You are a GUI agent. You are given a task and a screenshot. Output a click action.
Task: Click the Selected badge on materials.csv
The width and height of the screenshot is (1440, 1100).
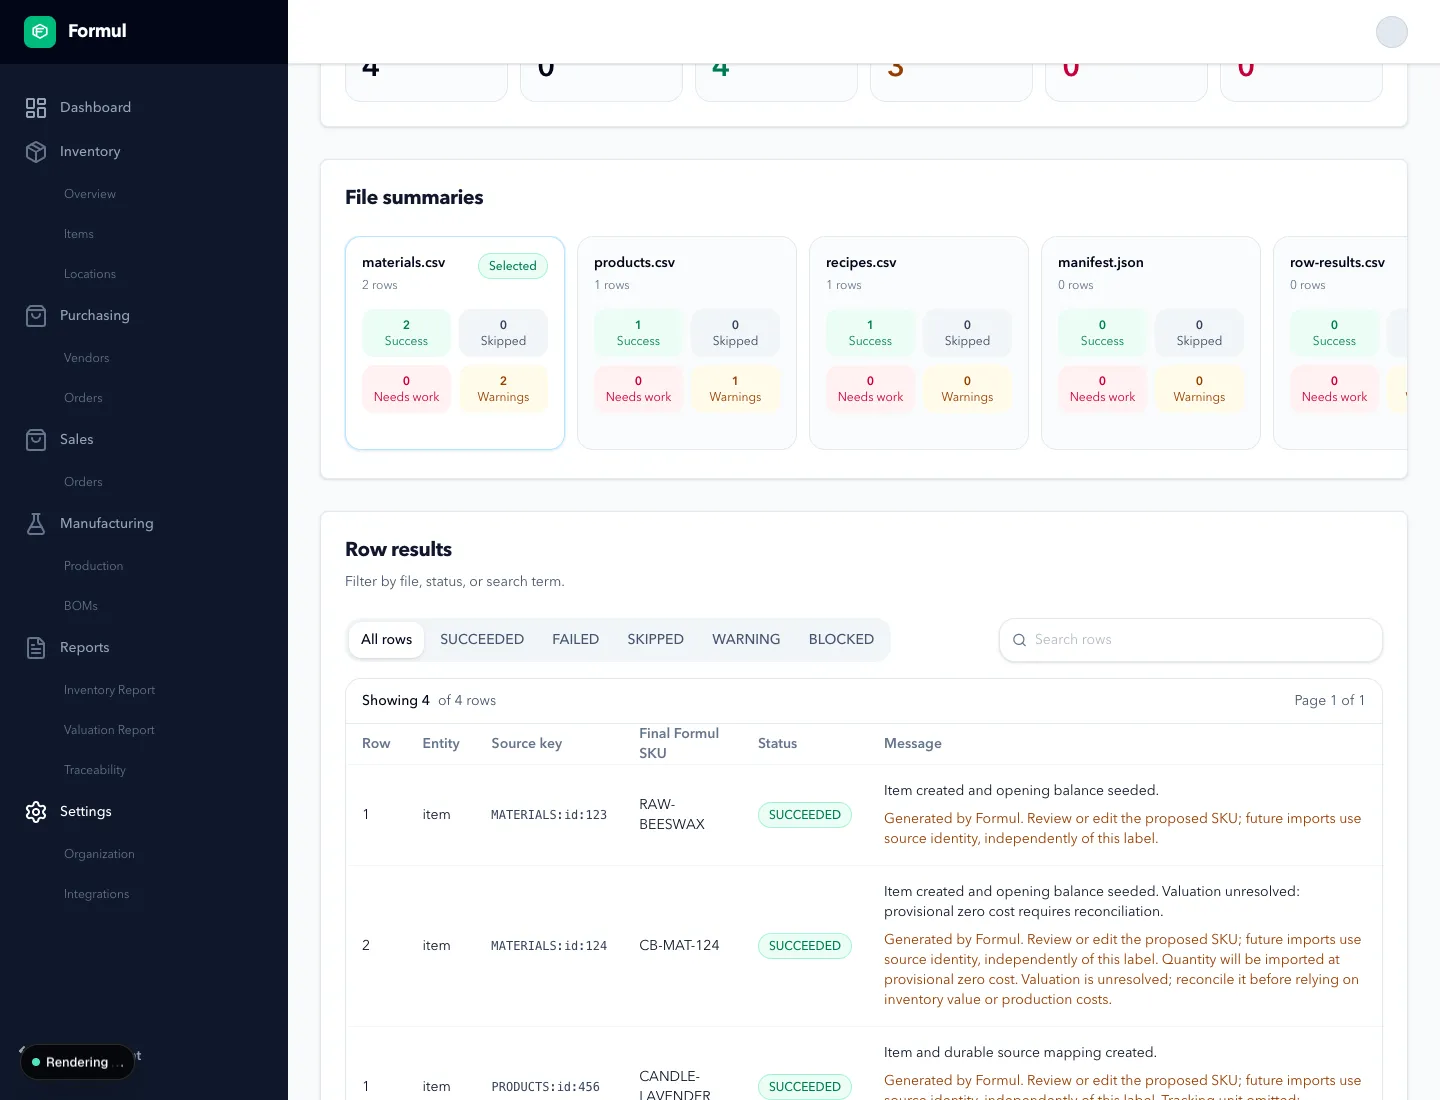[x=513, y=266]
